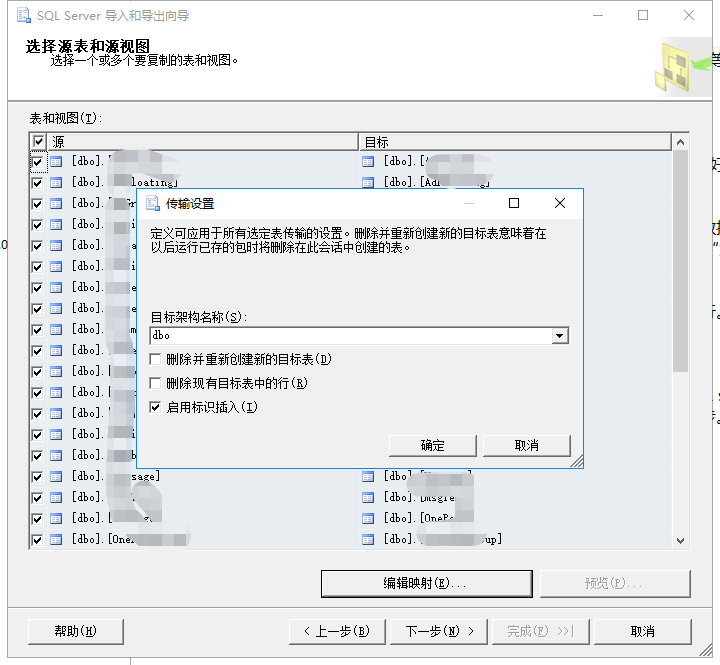Minimize the SQL Server wizard window
The width and height of the screenshot is (720, 665).
click(598, 16)
